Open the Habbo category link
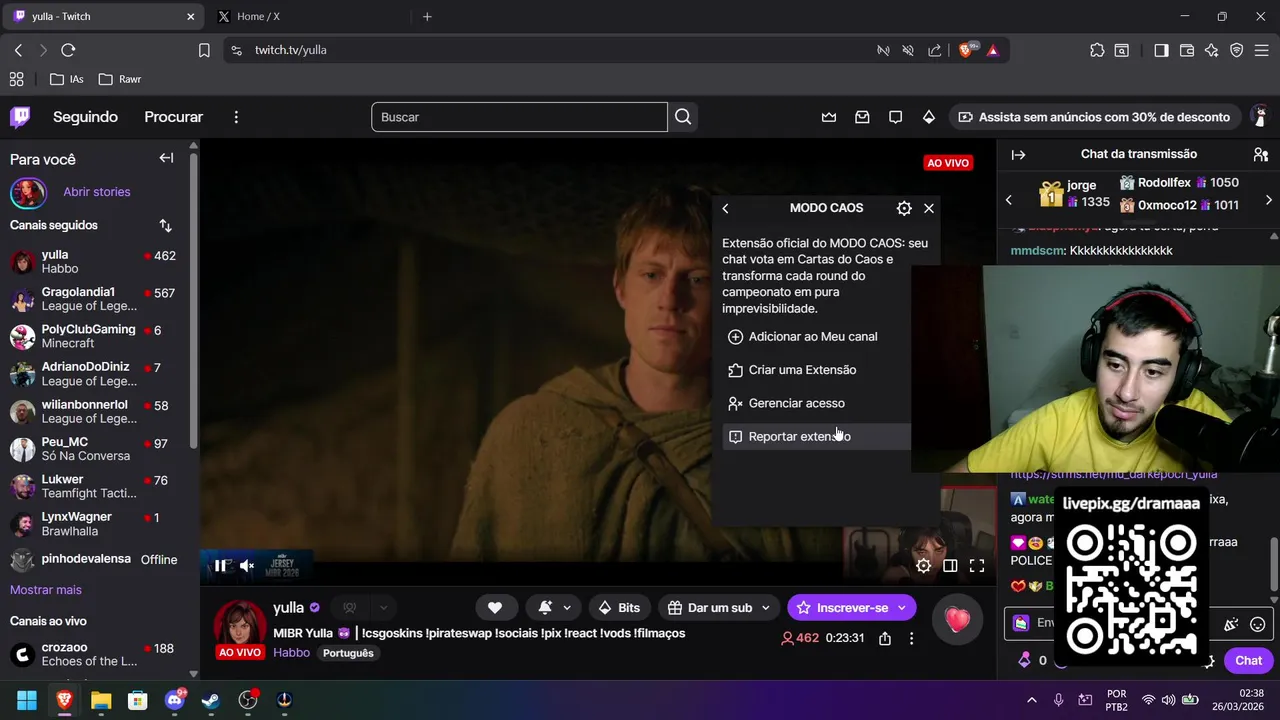This screenshot has height=720, width=1280. click(291, 653)
